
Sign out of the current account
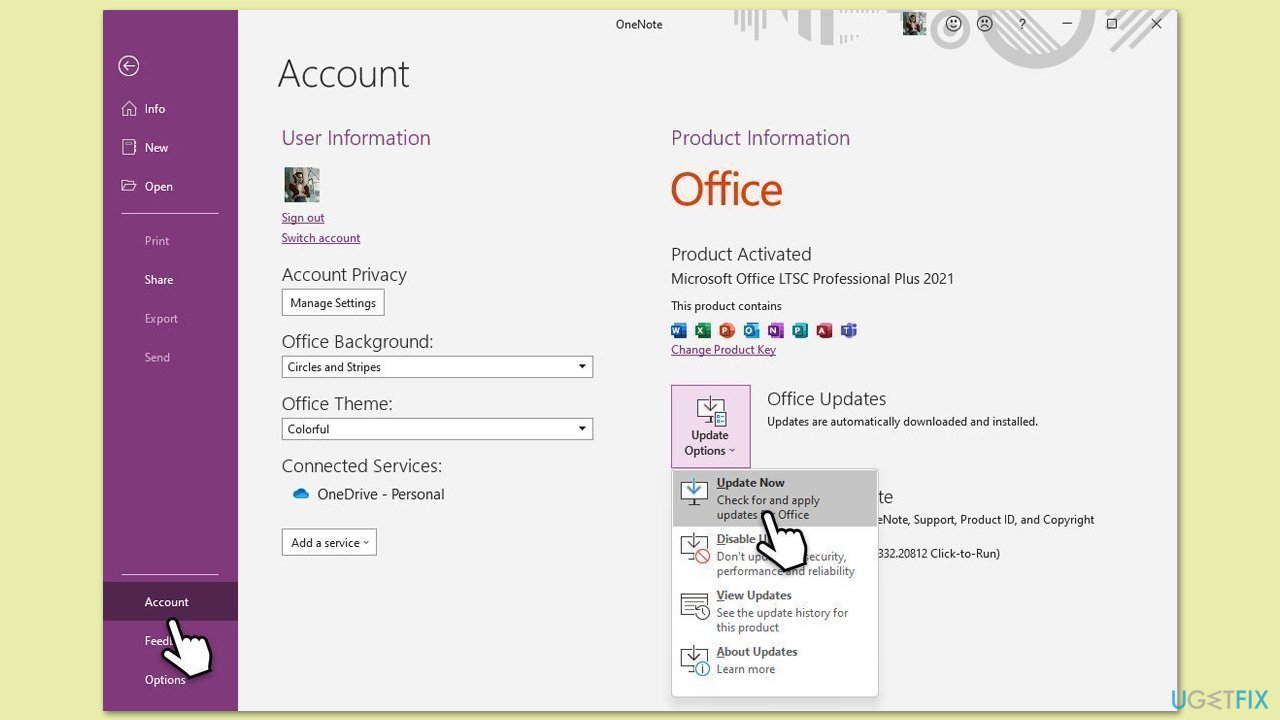click(302, 217)
